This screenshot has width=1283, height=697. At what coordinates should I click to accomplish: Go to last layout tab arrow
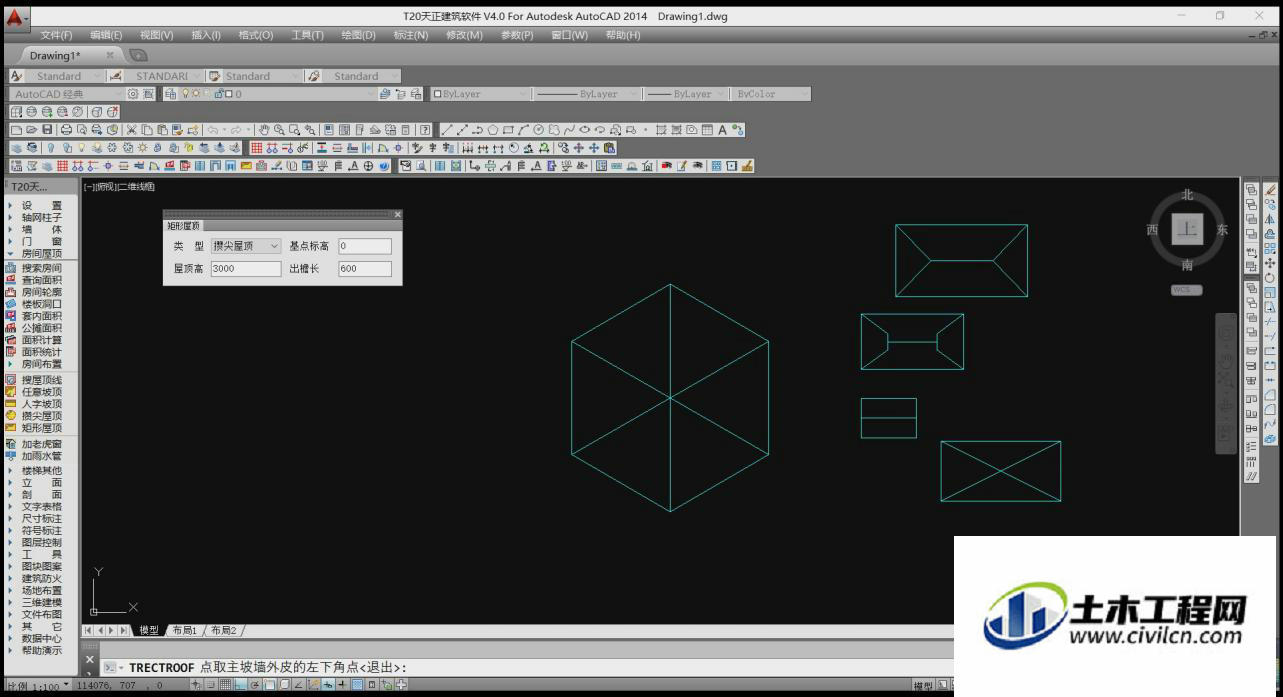[124, 630]
